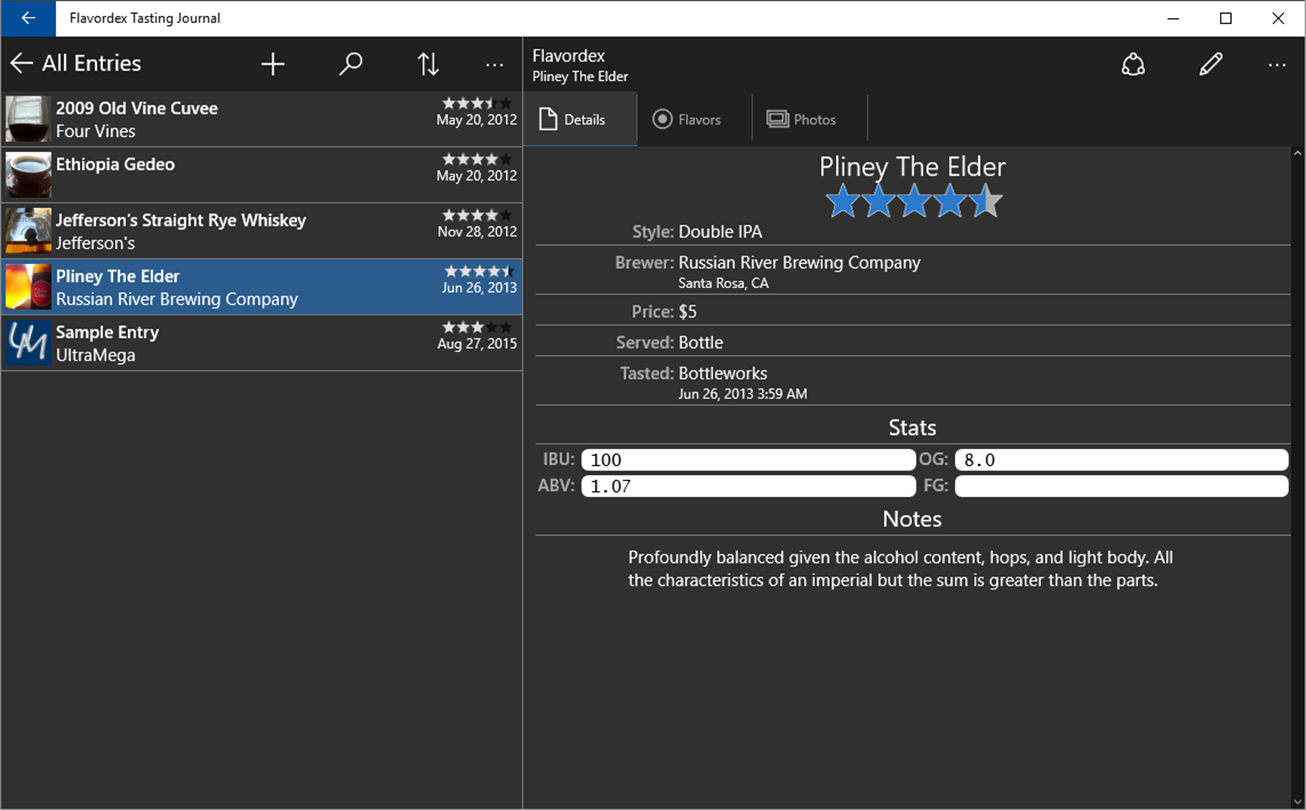Maximize the Flavordex window
The height and width of the screenshot is (810, 1306).
(1226, 18)
